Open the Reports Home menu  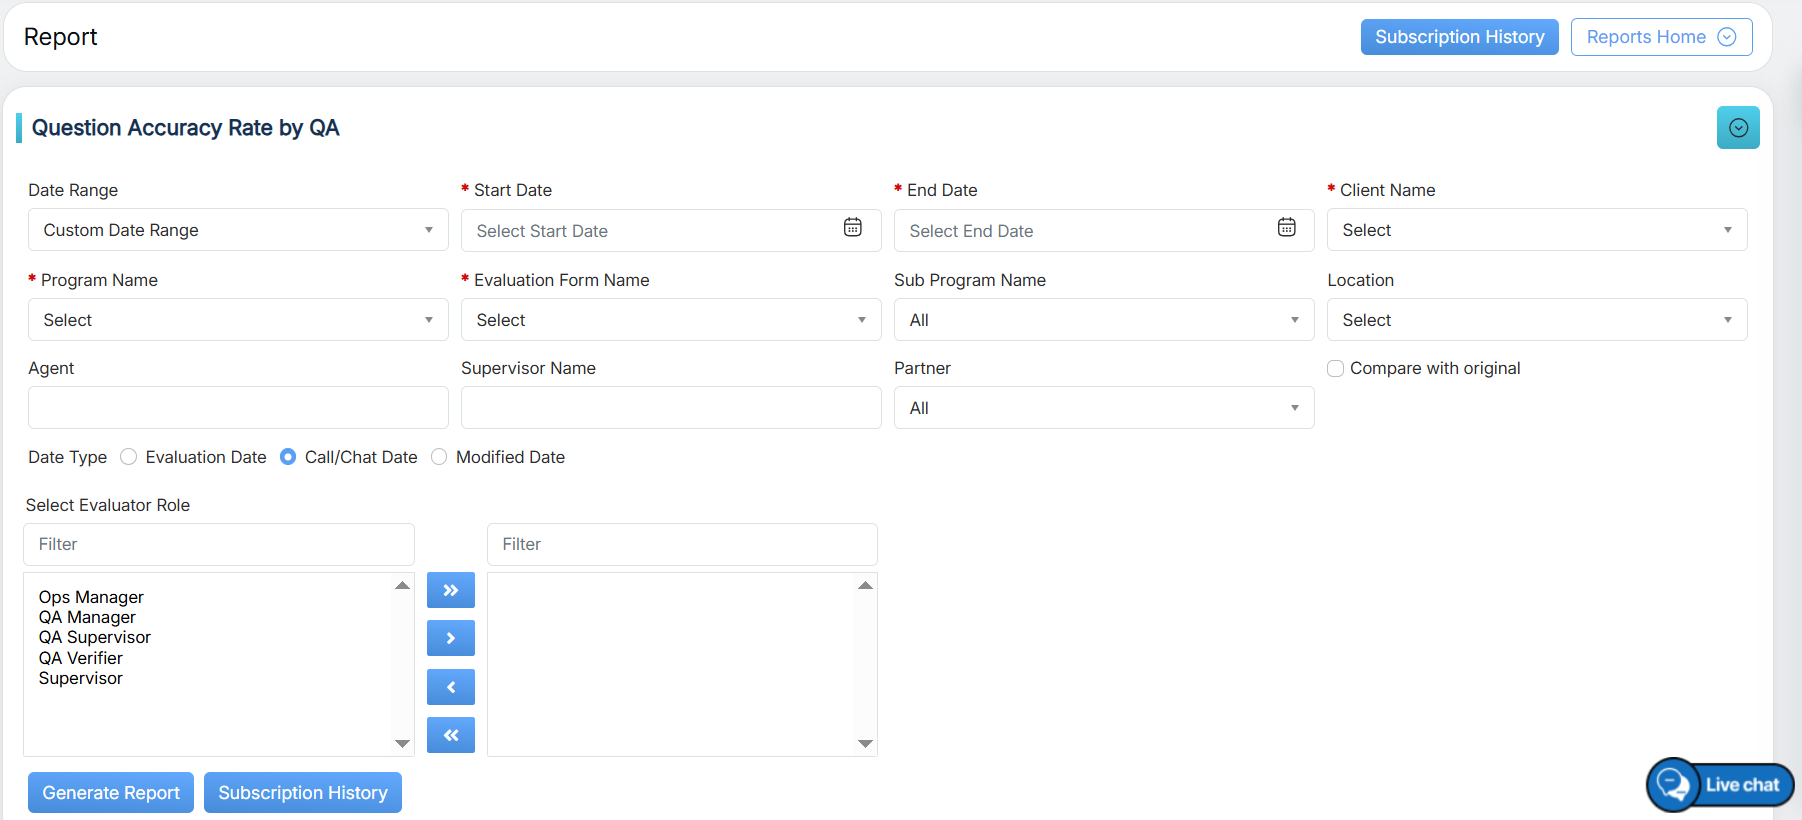1660,37
